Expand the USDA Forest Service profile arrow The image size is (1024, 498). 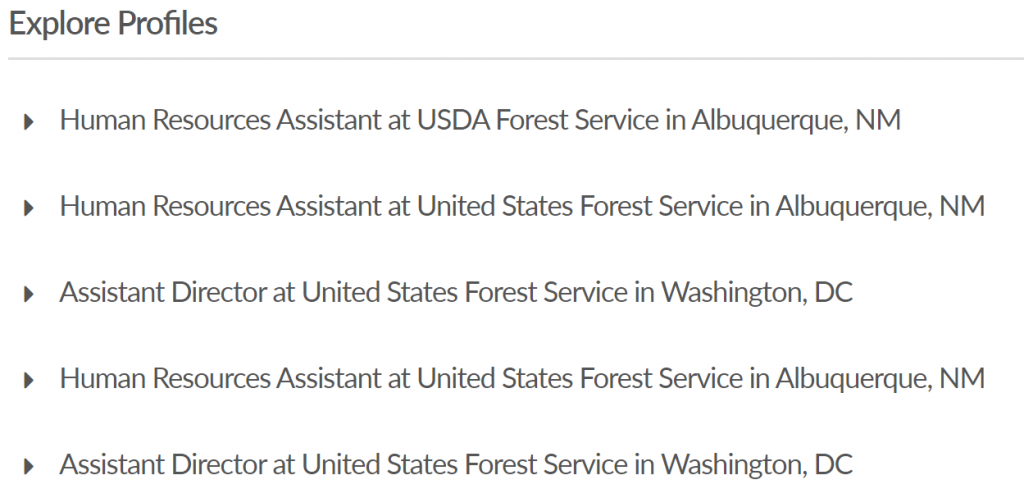pos(28,122)
